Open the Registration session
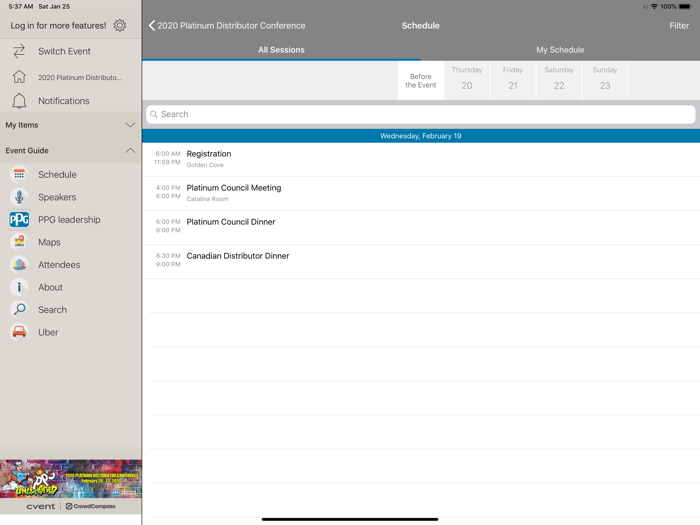This screenshot has width=700, height=525. 421,159
